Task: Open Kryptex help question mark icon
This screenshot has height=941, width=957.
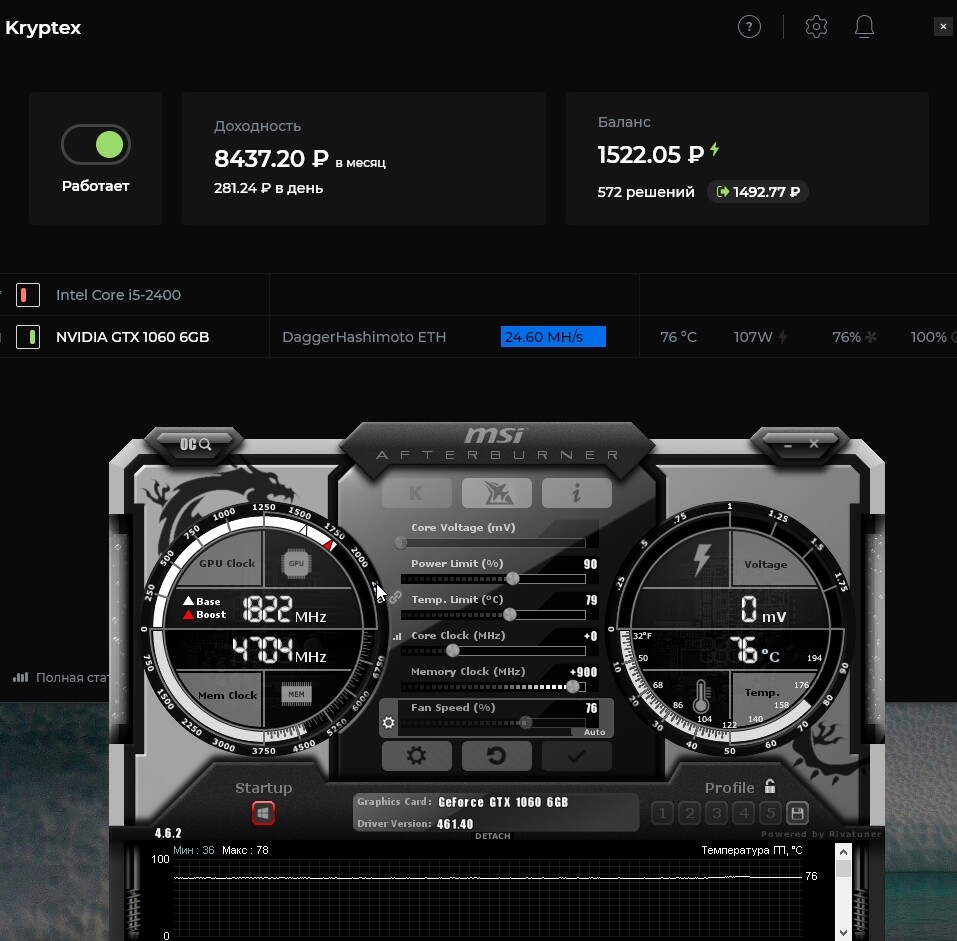Action: point(749,27)
